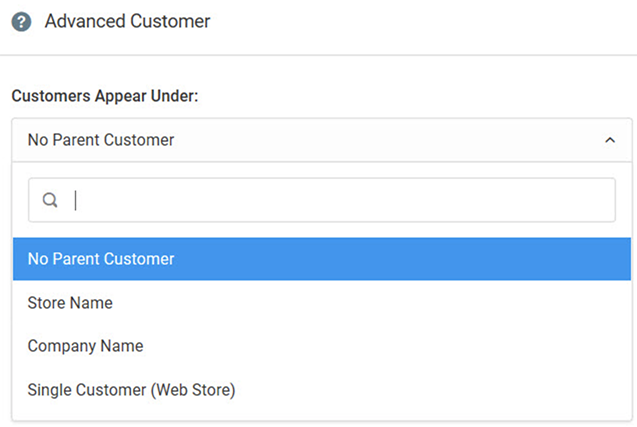Place cursor in the option filter box
Screen dimensions: 637x427
click(340, 201)
